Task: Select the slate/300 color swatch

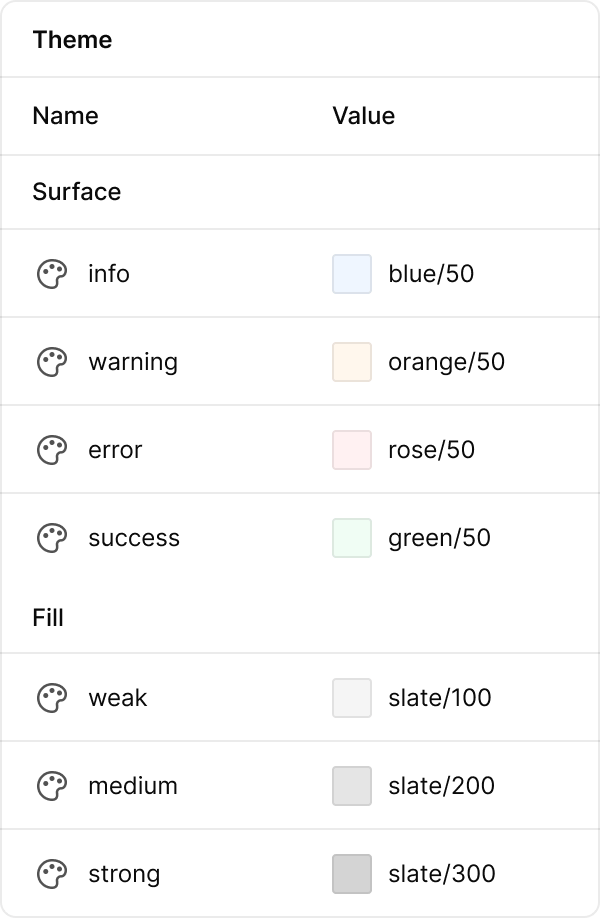Action: click(x=352, y=874)
